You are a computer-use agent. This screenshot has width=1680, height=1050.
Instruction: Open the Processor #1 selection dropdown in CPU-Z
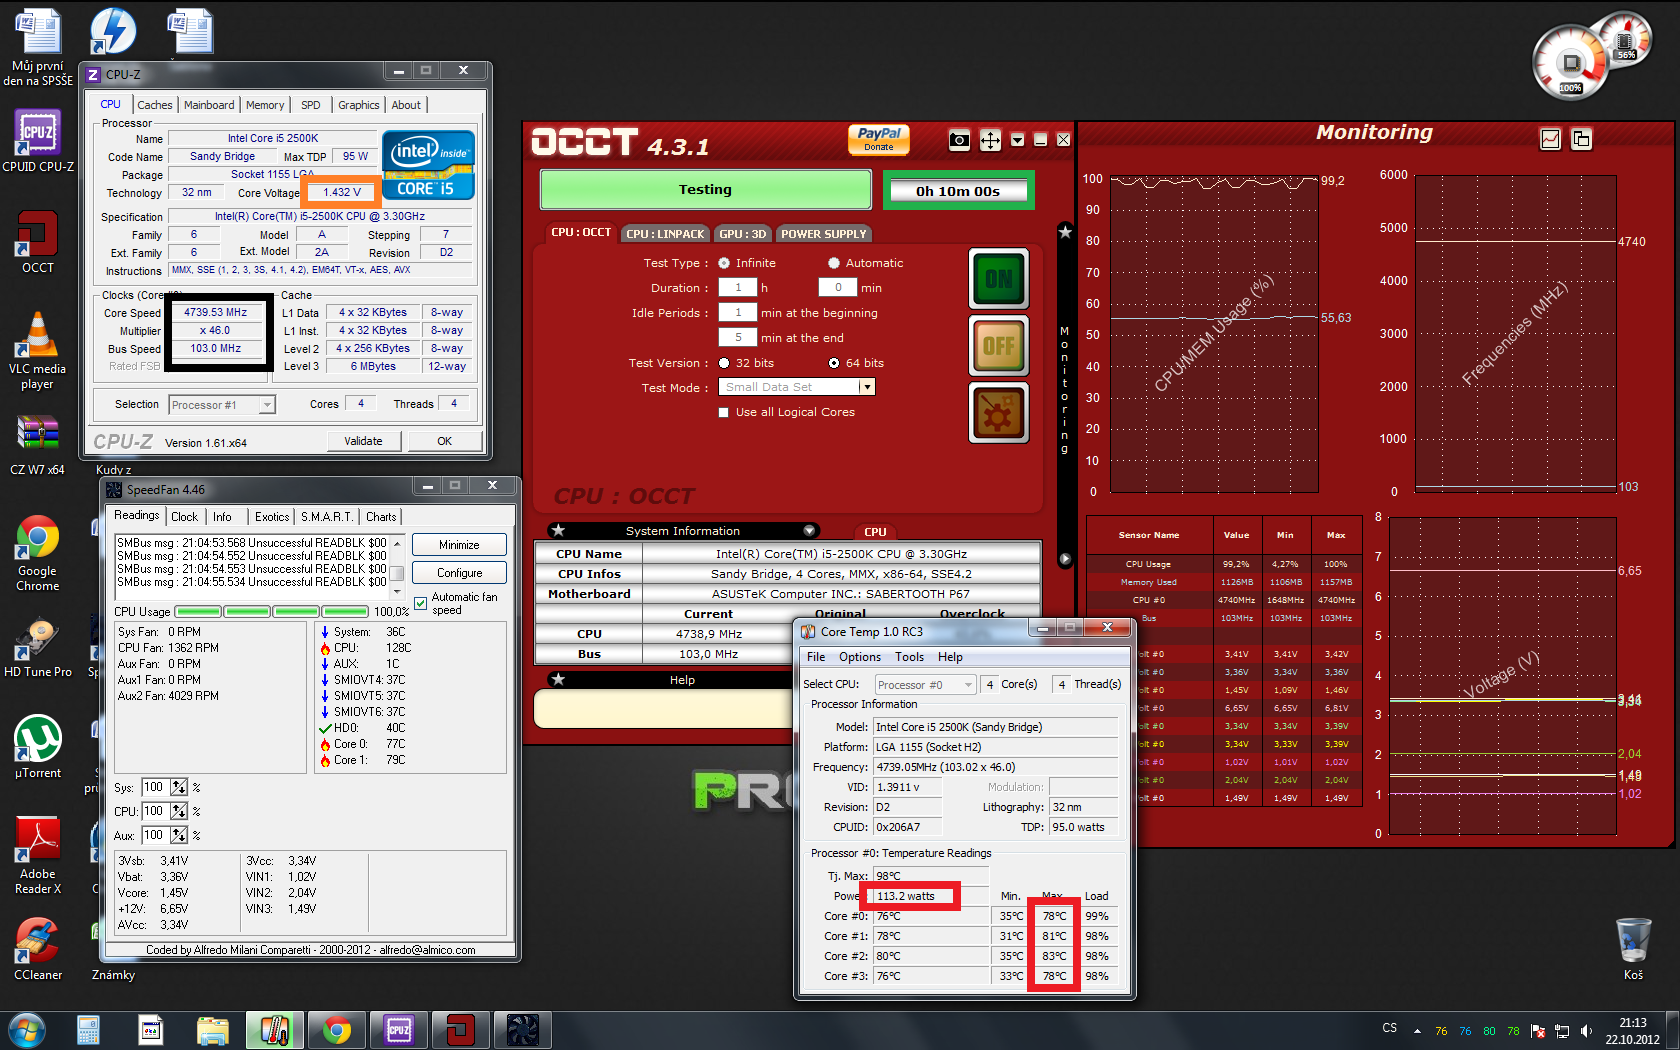[x=267, y=404]
